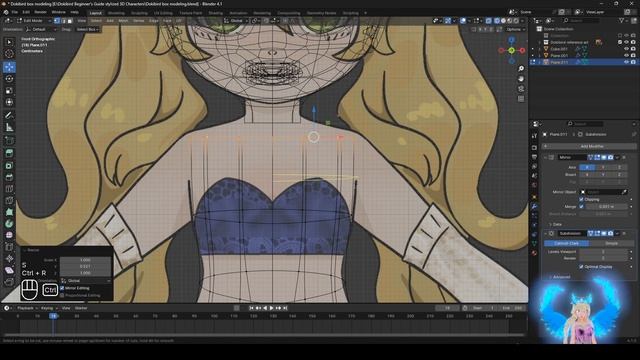
Task: Toggle Clipping checkbox in Mirror modifier
Action: click(581, 199)
